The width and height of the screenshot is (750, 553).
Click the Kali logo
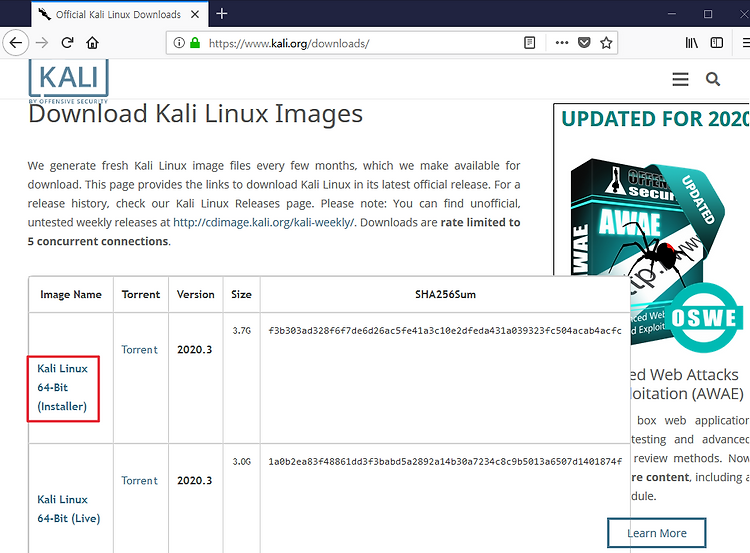tap(68, 80)
